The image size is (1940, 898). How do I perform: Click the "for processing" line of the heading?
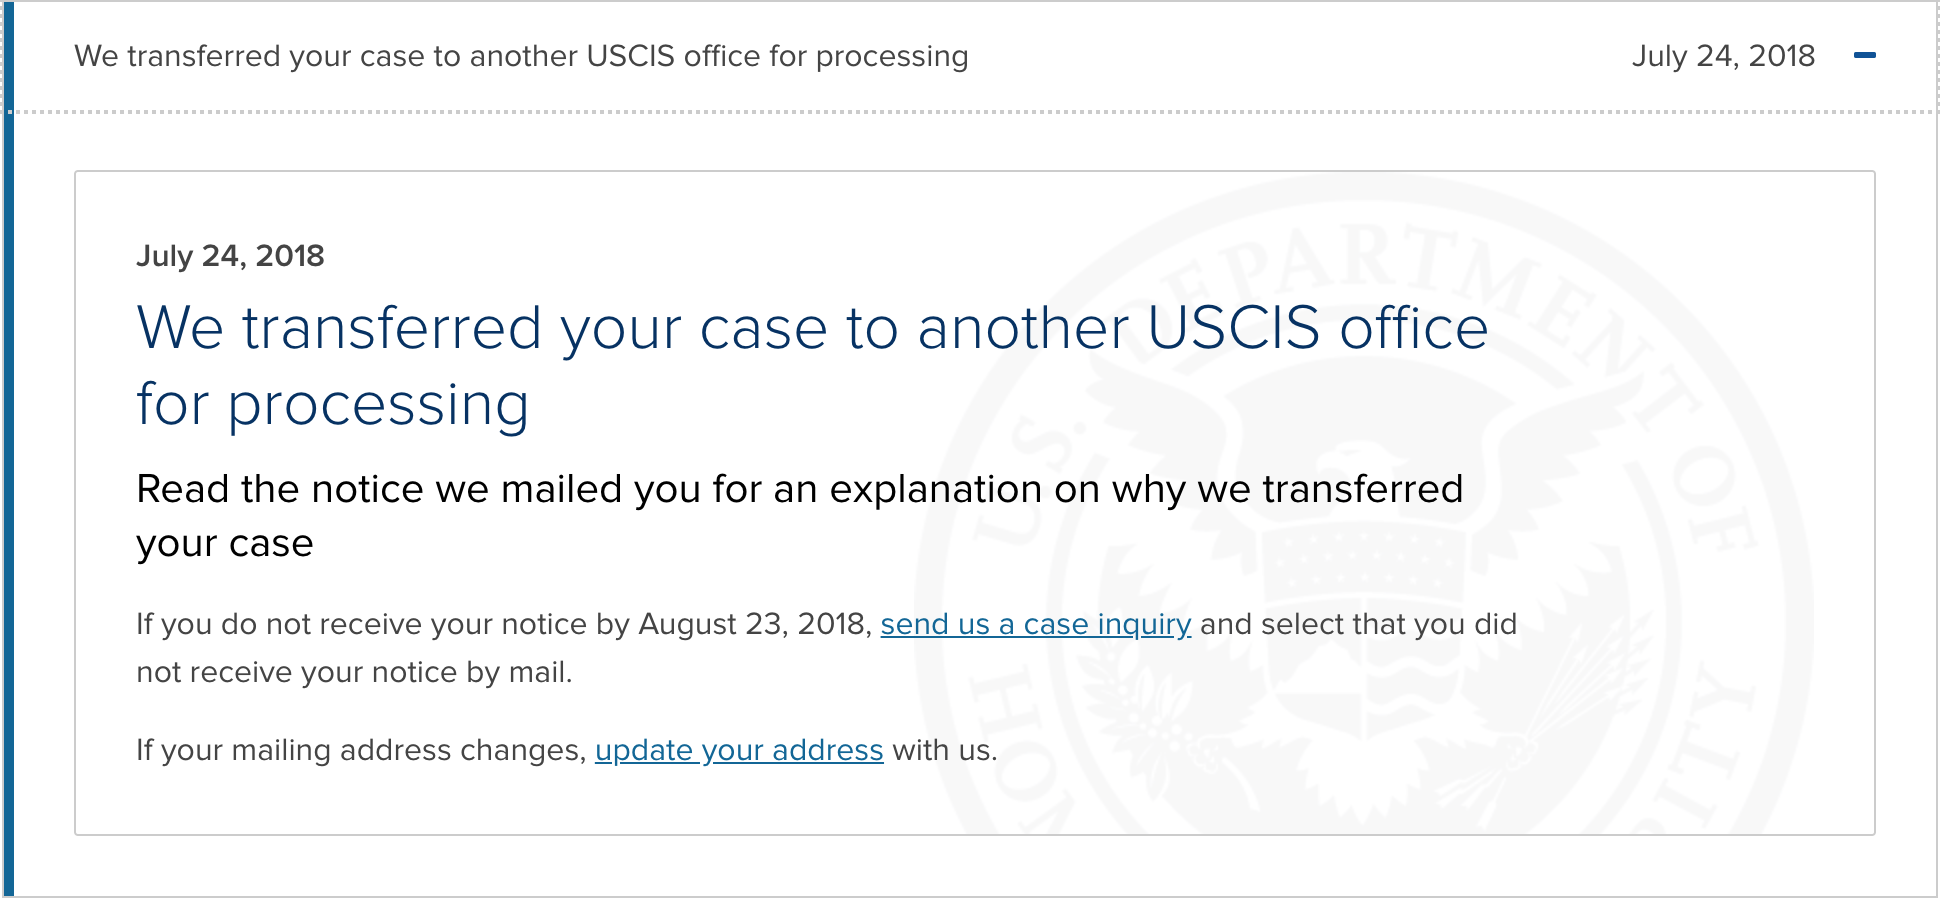333,405
